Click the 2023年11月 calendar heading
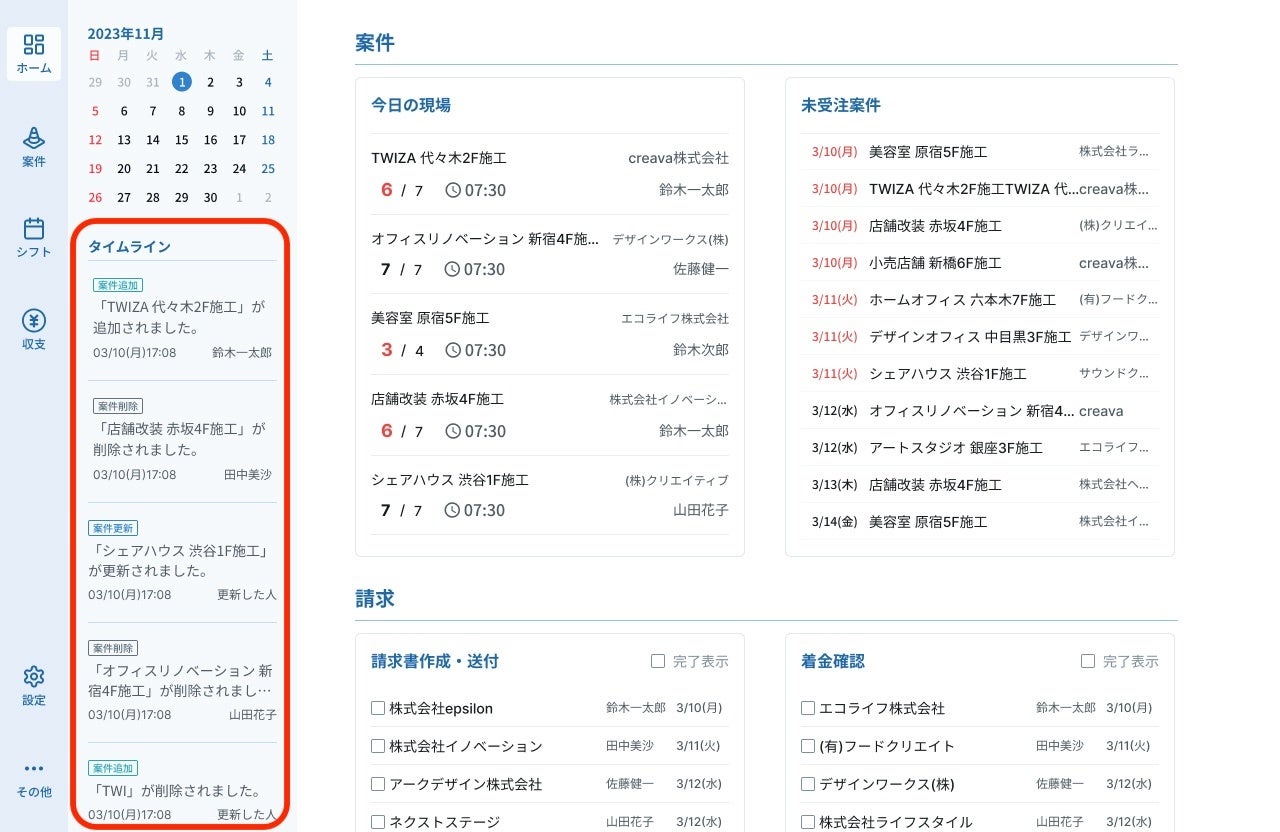 (126, 34)
